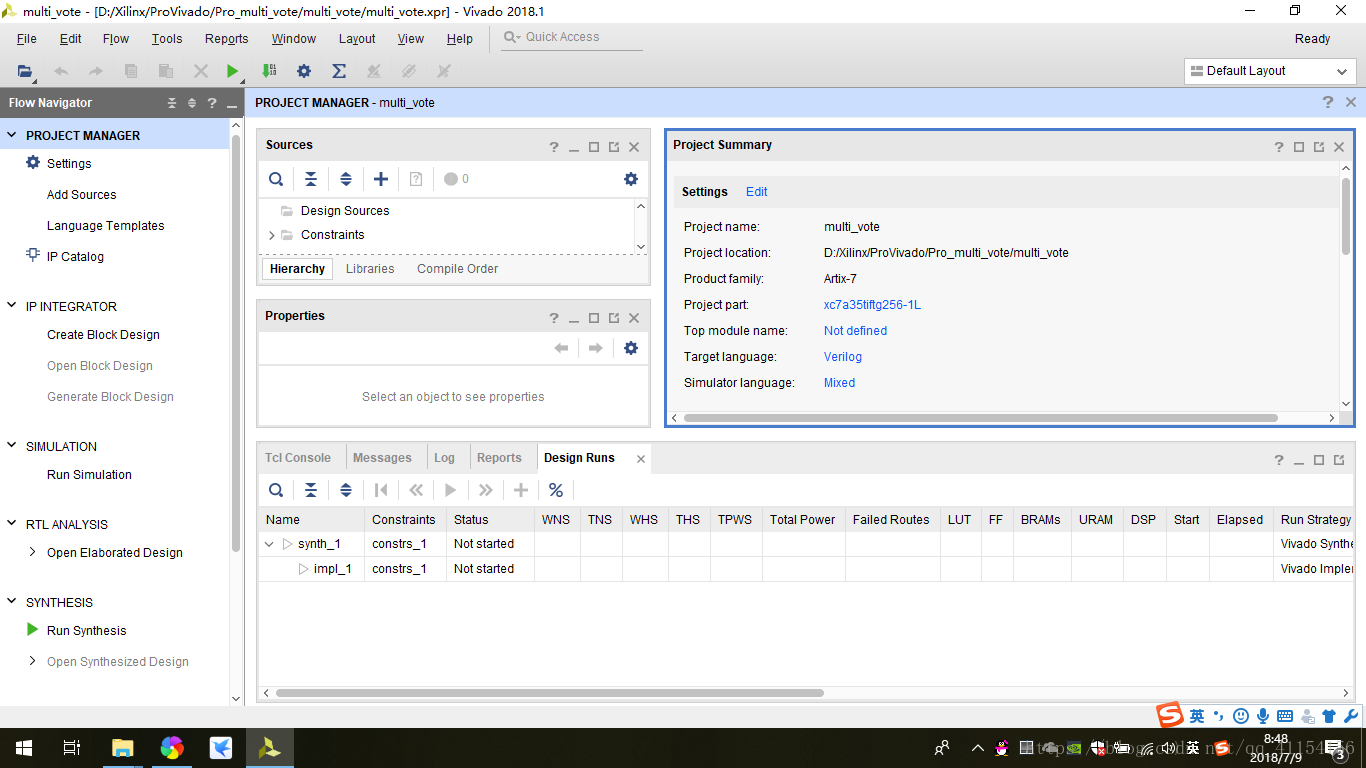Image resolution: width=1366 pixels, height=768 pixels.
Task: Collapse SYNTHESIS section
Action: 12,602
